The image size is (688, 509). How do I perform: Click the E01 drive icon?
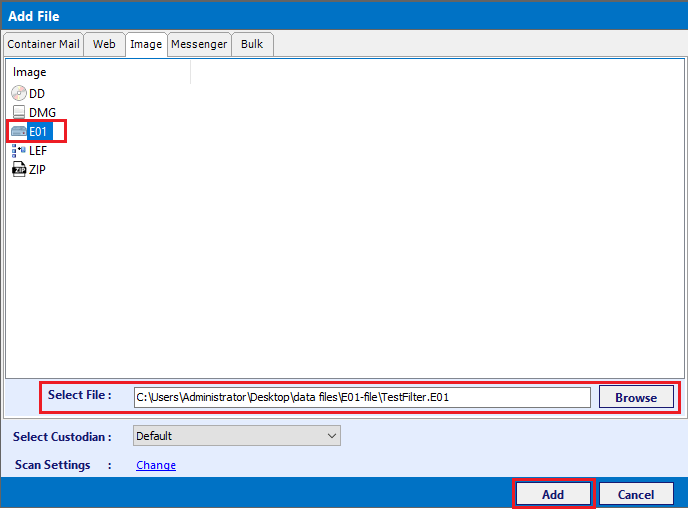pyautogui.click(x=19, y=131)
